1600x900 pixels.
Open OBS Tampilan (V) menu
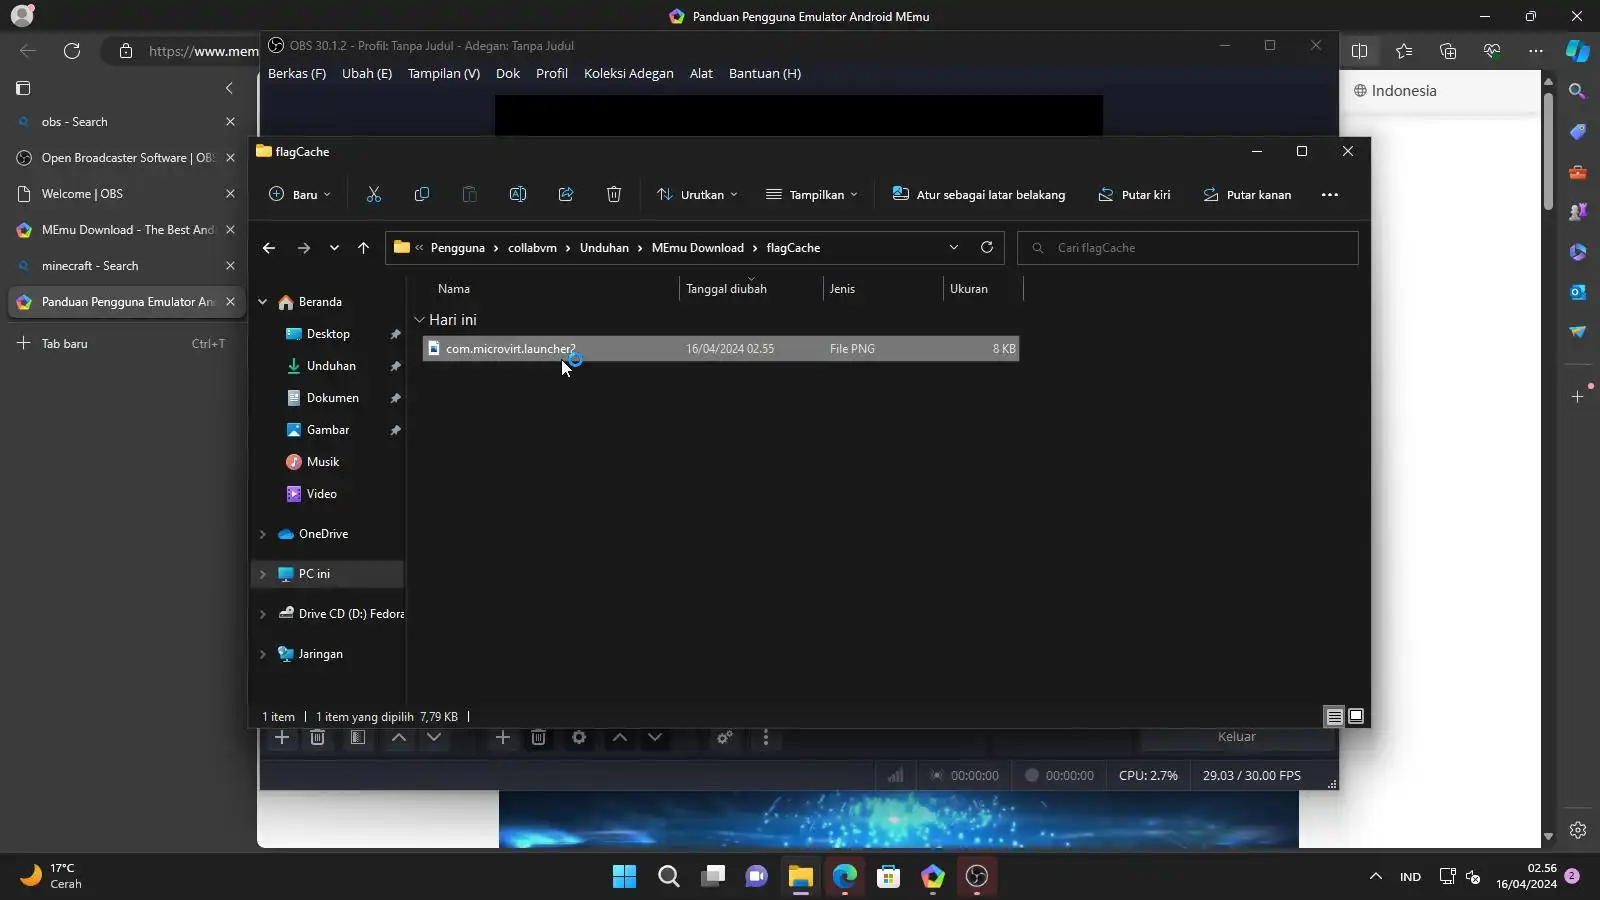444,74
